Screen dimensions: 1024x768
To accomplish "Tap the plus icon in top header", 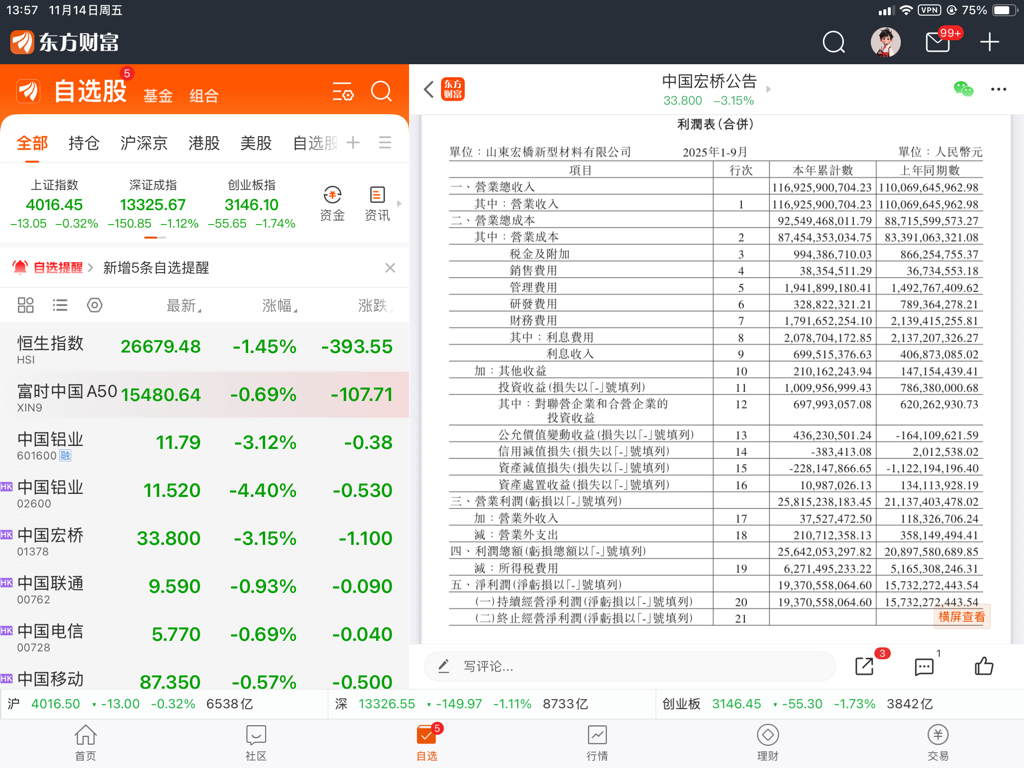I will click(x=989, y=42).
